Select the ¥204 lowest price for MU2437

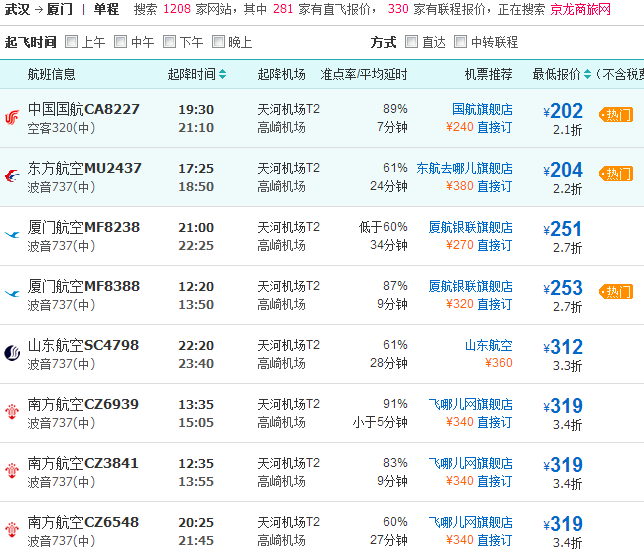(563, 170)
